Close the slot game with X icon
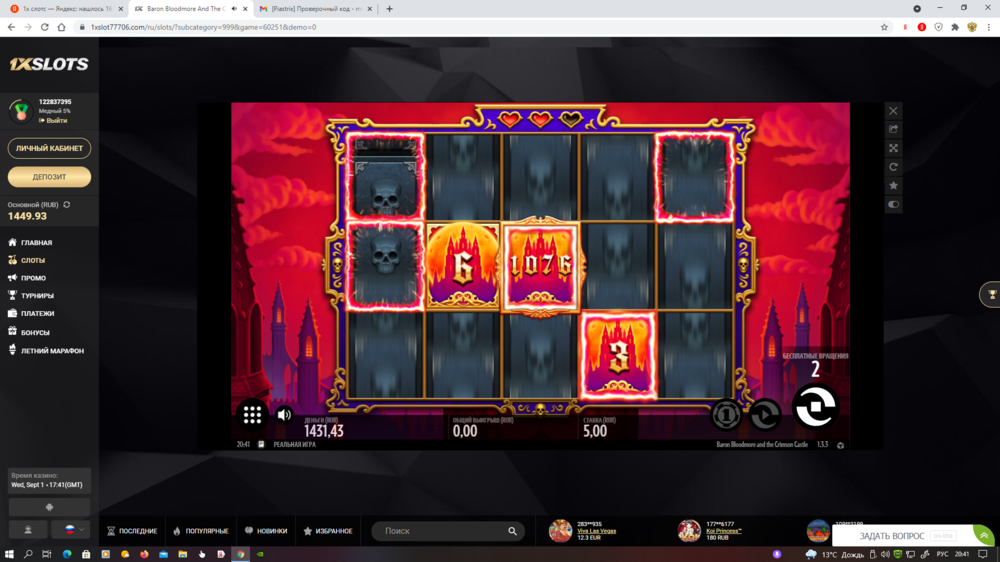 point(893,111)
